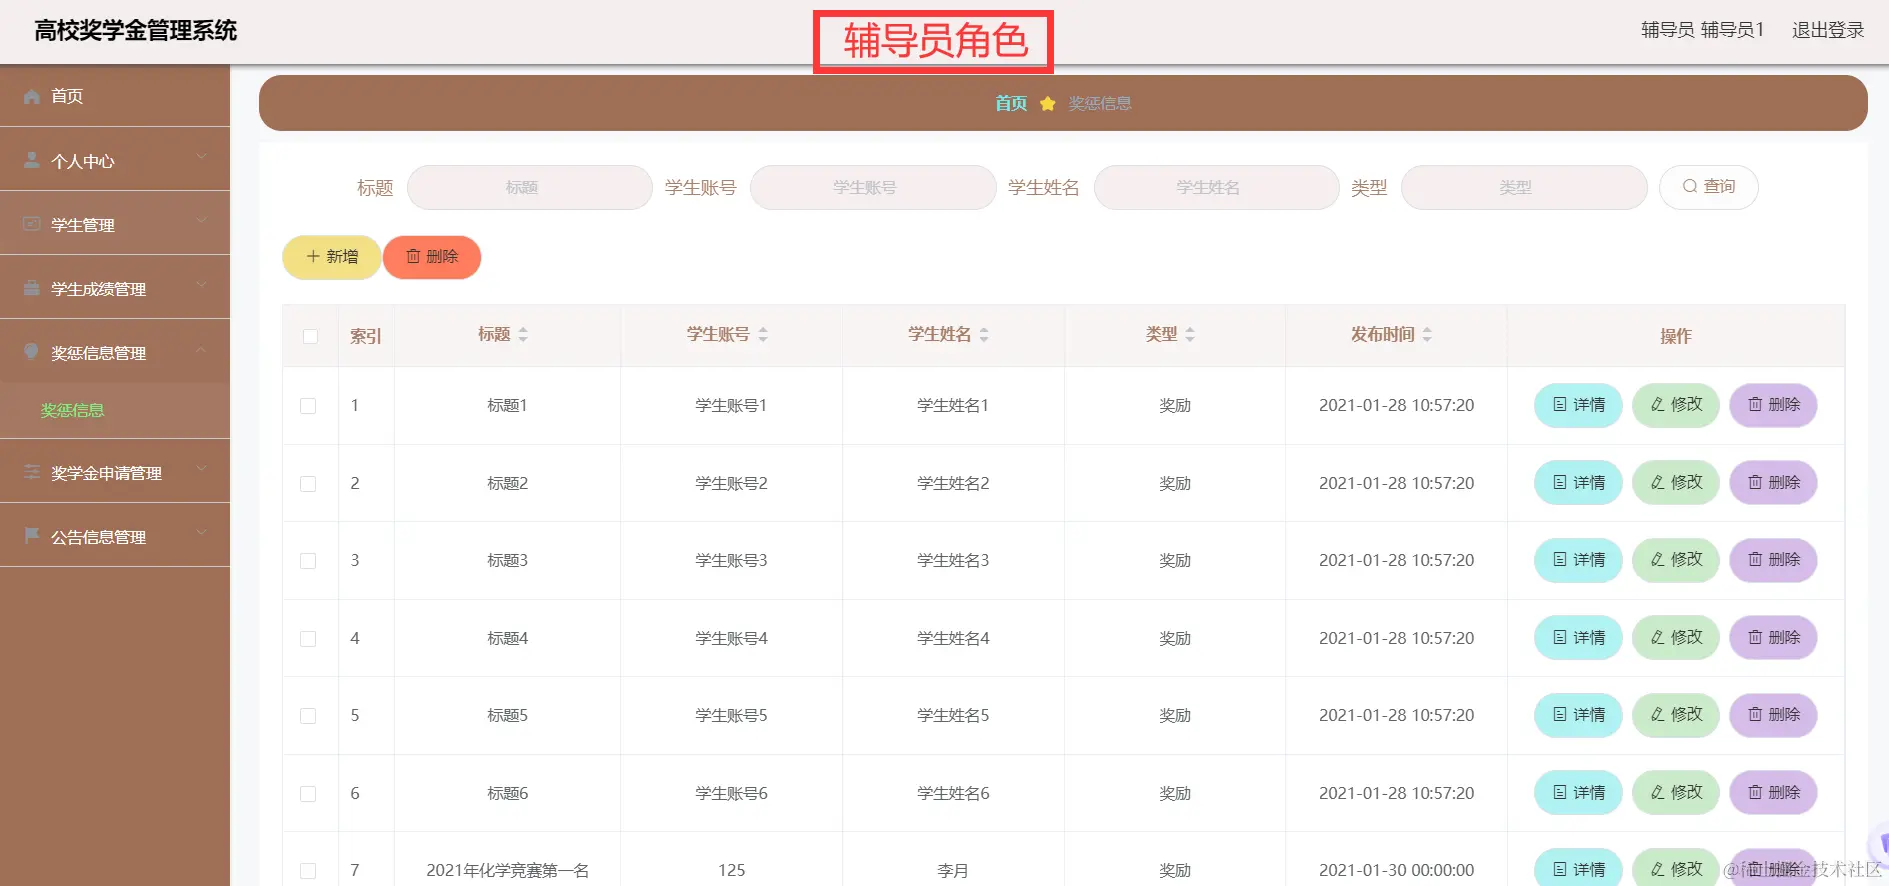
Task: Check the checkbox for row 4
Action: click(308, 639)
